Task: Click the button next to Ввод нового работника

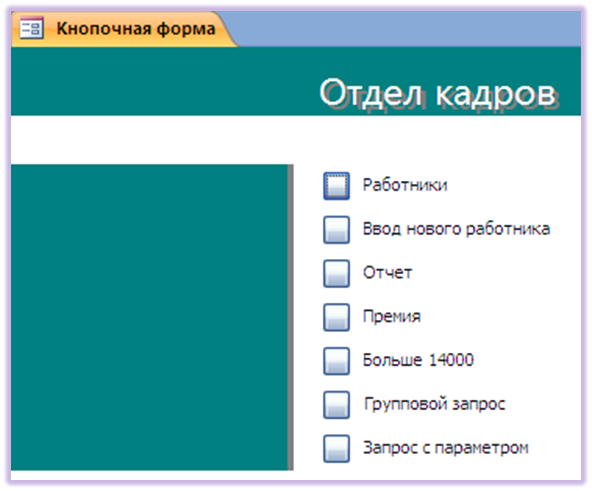Action: coord(336,230)
